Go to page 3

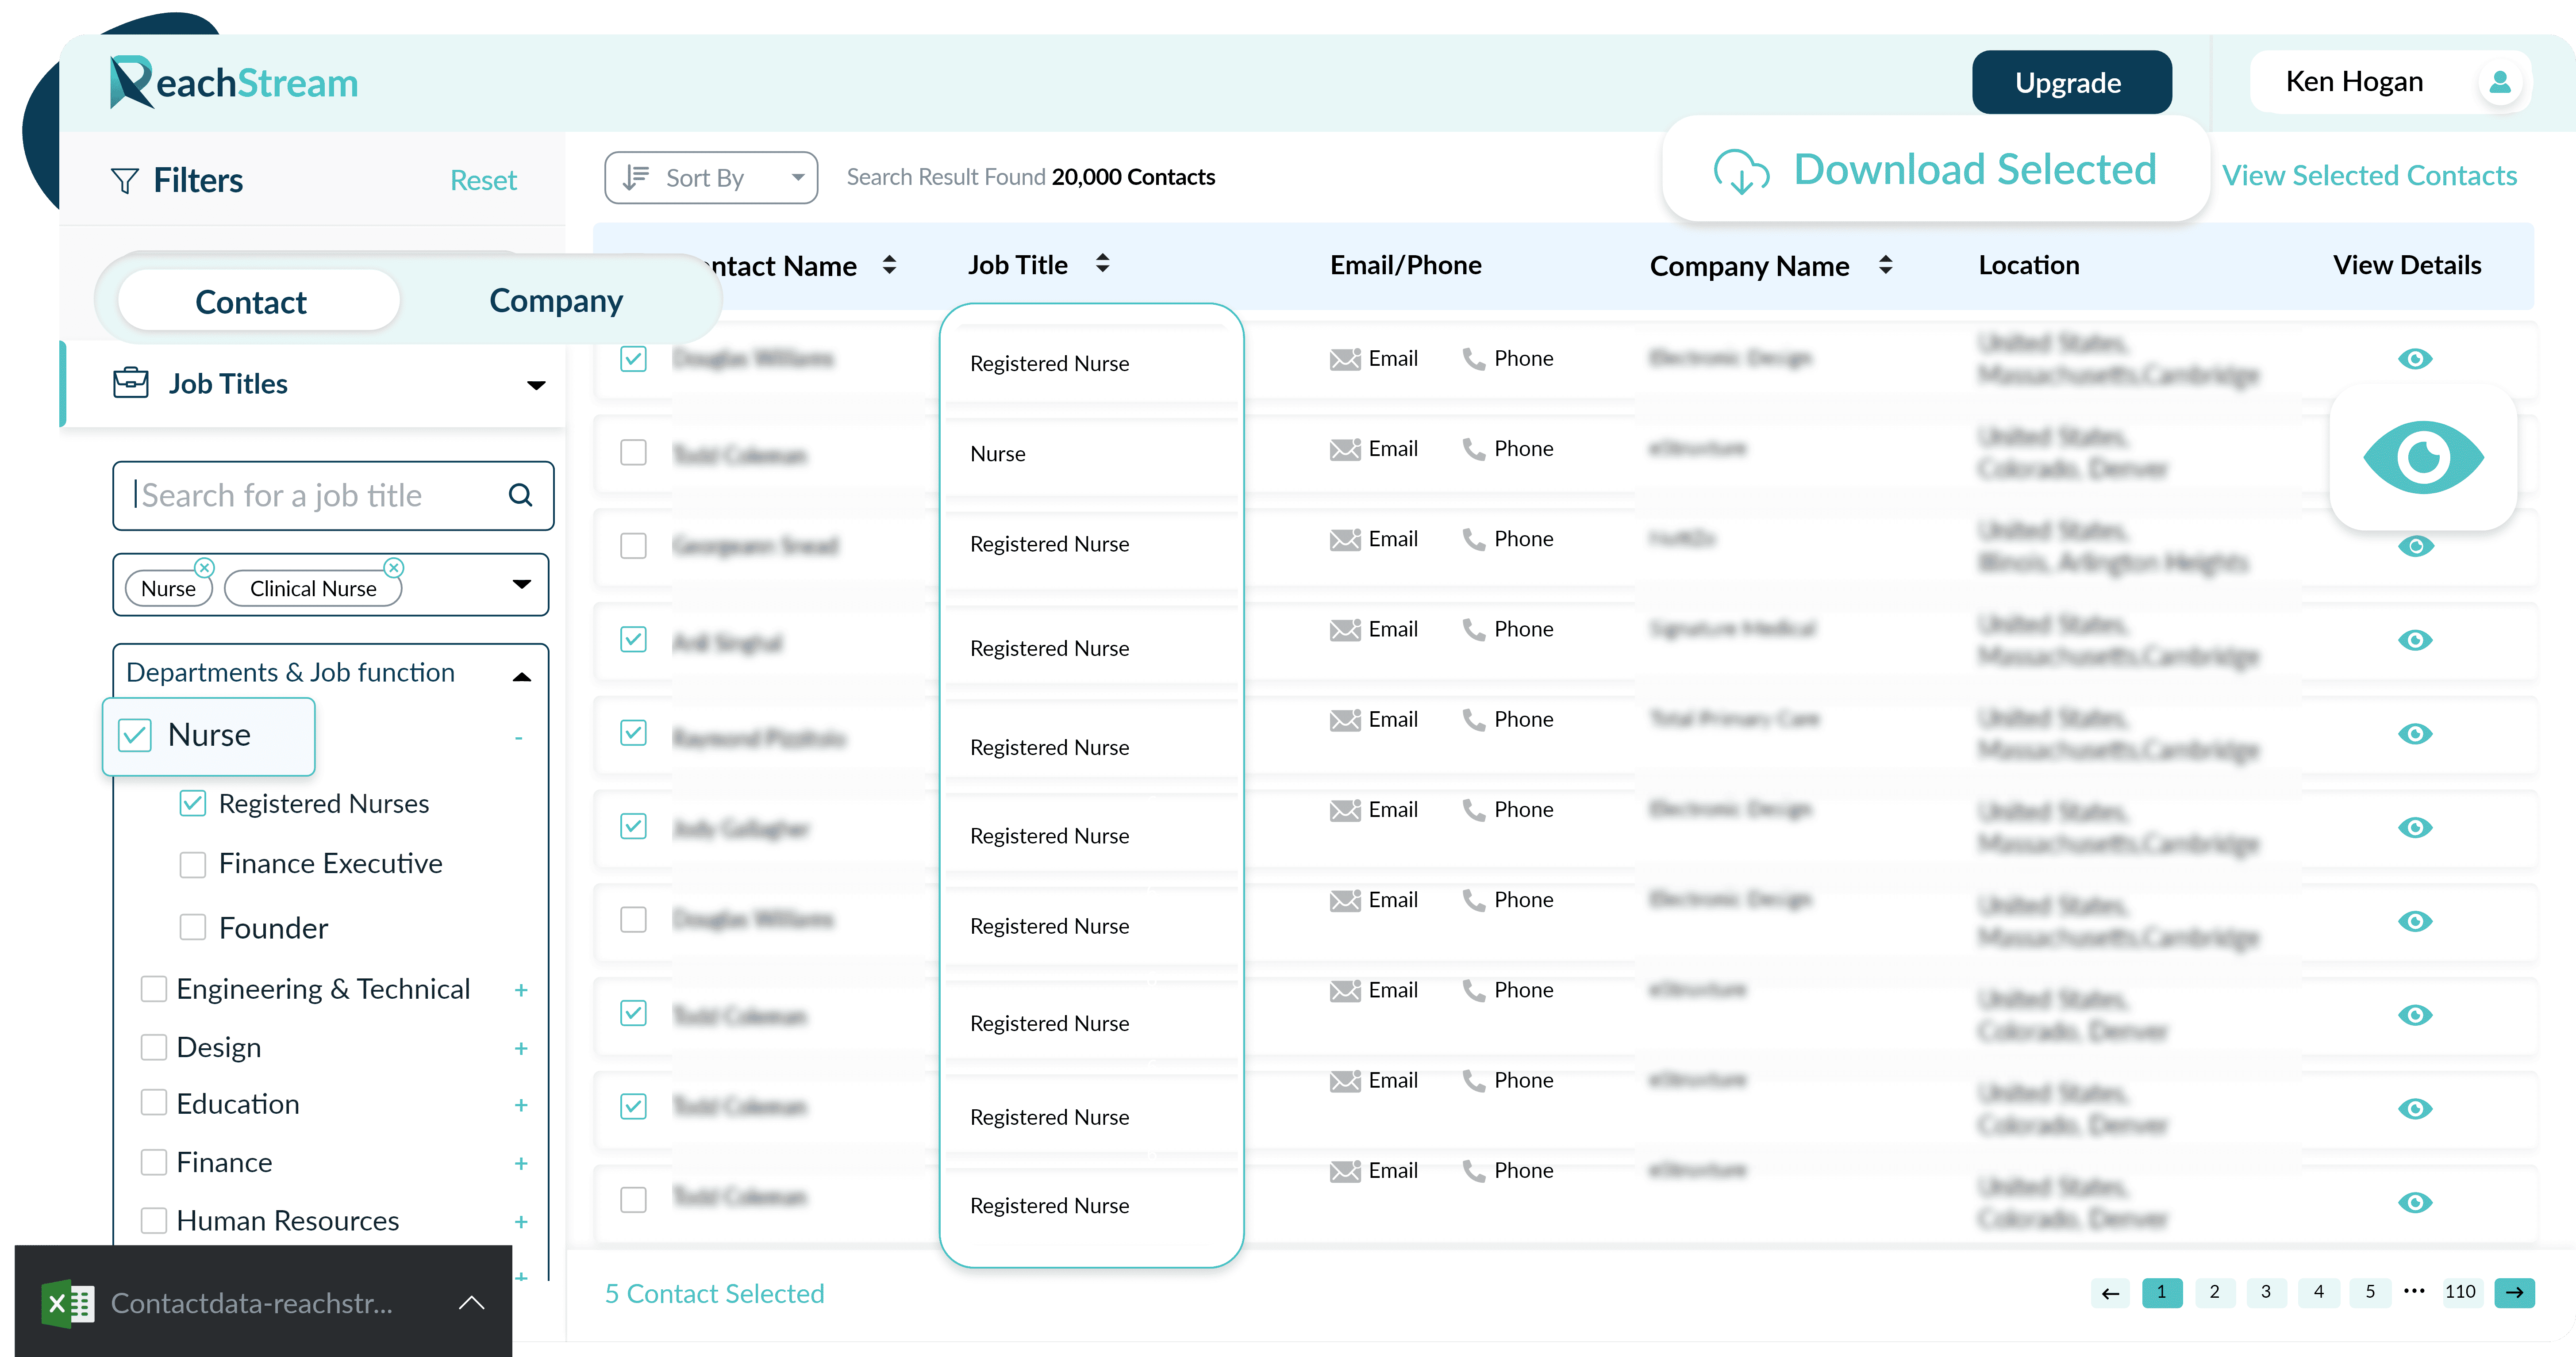(2266, 1292)
